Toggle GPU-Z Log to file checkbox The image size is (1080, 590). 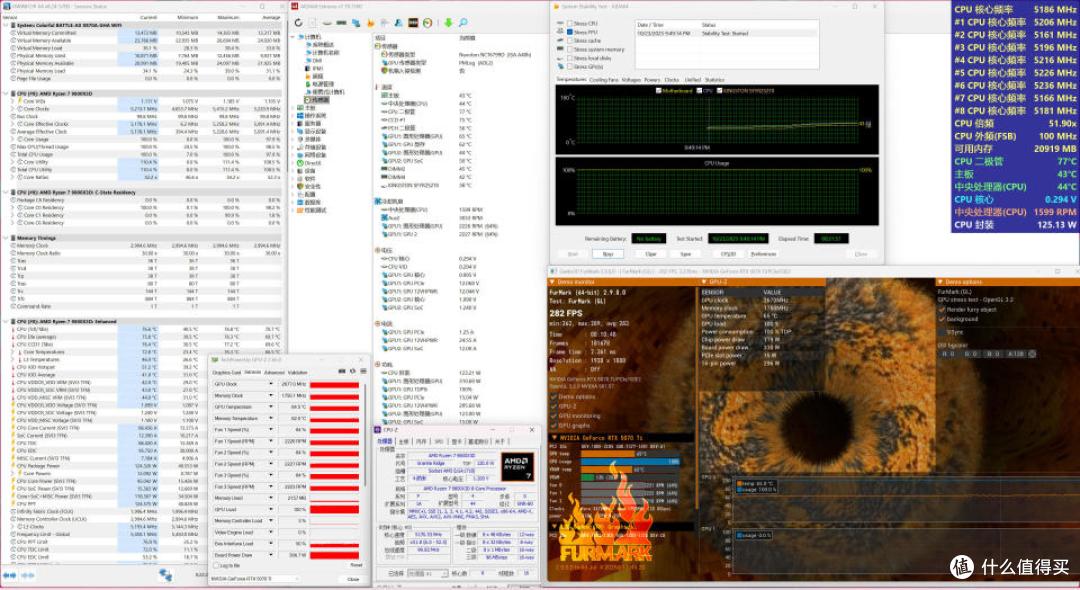(216, 565)
